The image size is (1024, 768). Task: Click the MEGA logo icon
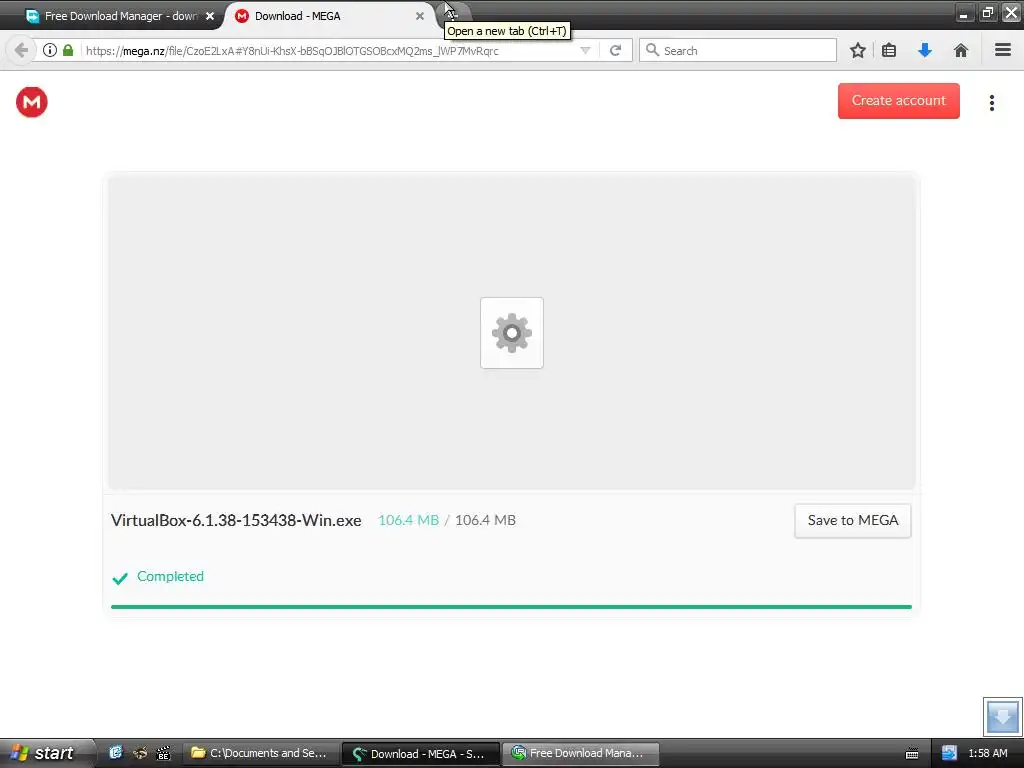31,102
